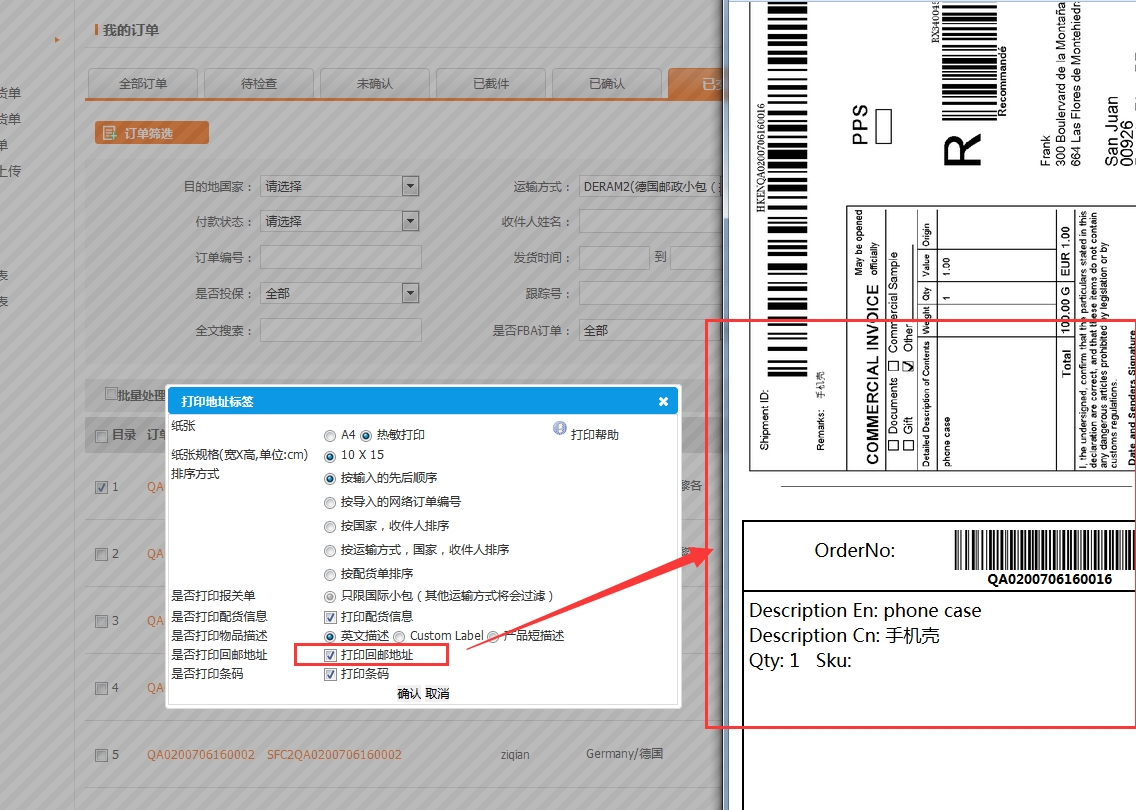
Task: Open the 目的地国家 dropdown
Action: tap(410, 186)
